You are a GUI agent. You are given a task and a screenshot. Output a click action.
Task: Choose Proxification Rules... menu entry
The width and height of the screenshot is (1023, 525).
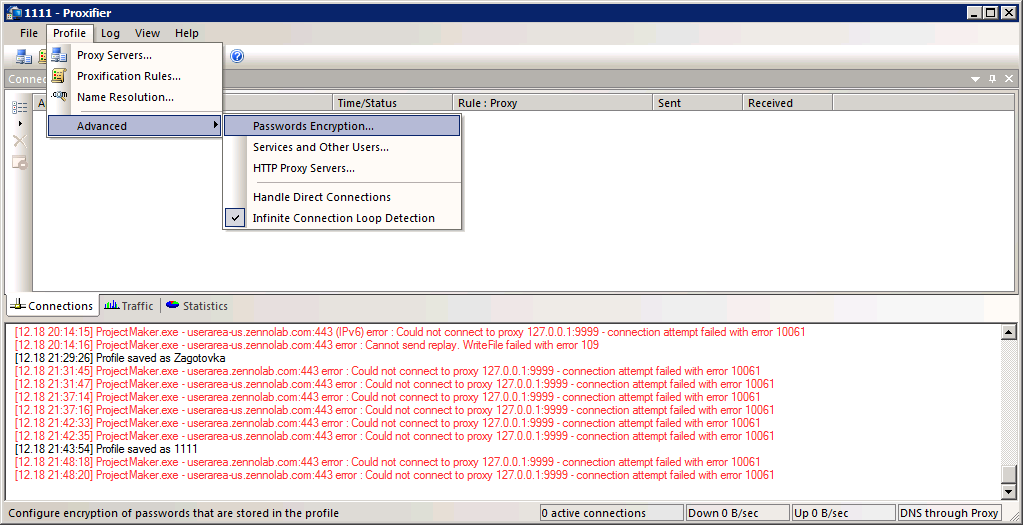(135, 76)
